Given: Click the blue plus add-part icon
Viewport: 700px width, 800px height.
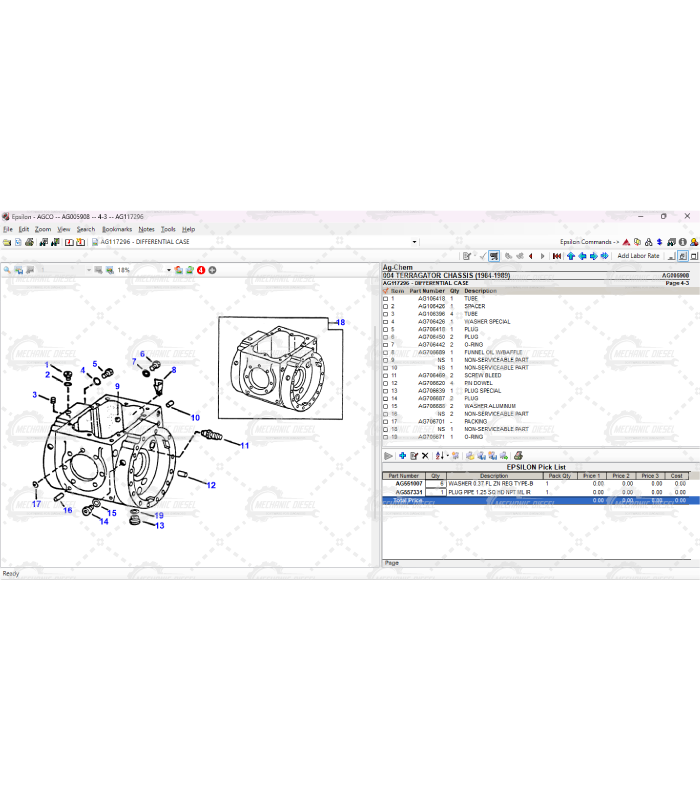Looking at the screenshot, I should [402, 456].
